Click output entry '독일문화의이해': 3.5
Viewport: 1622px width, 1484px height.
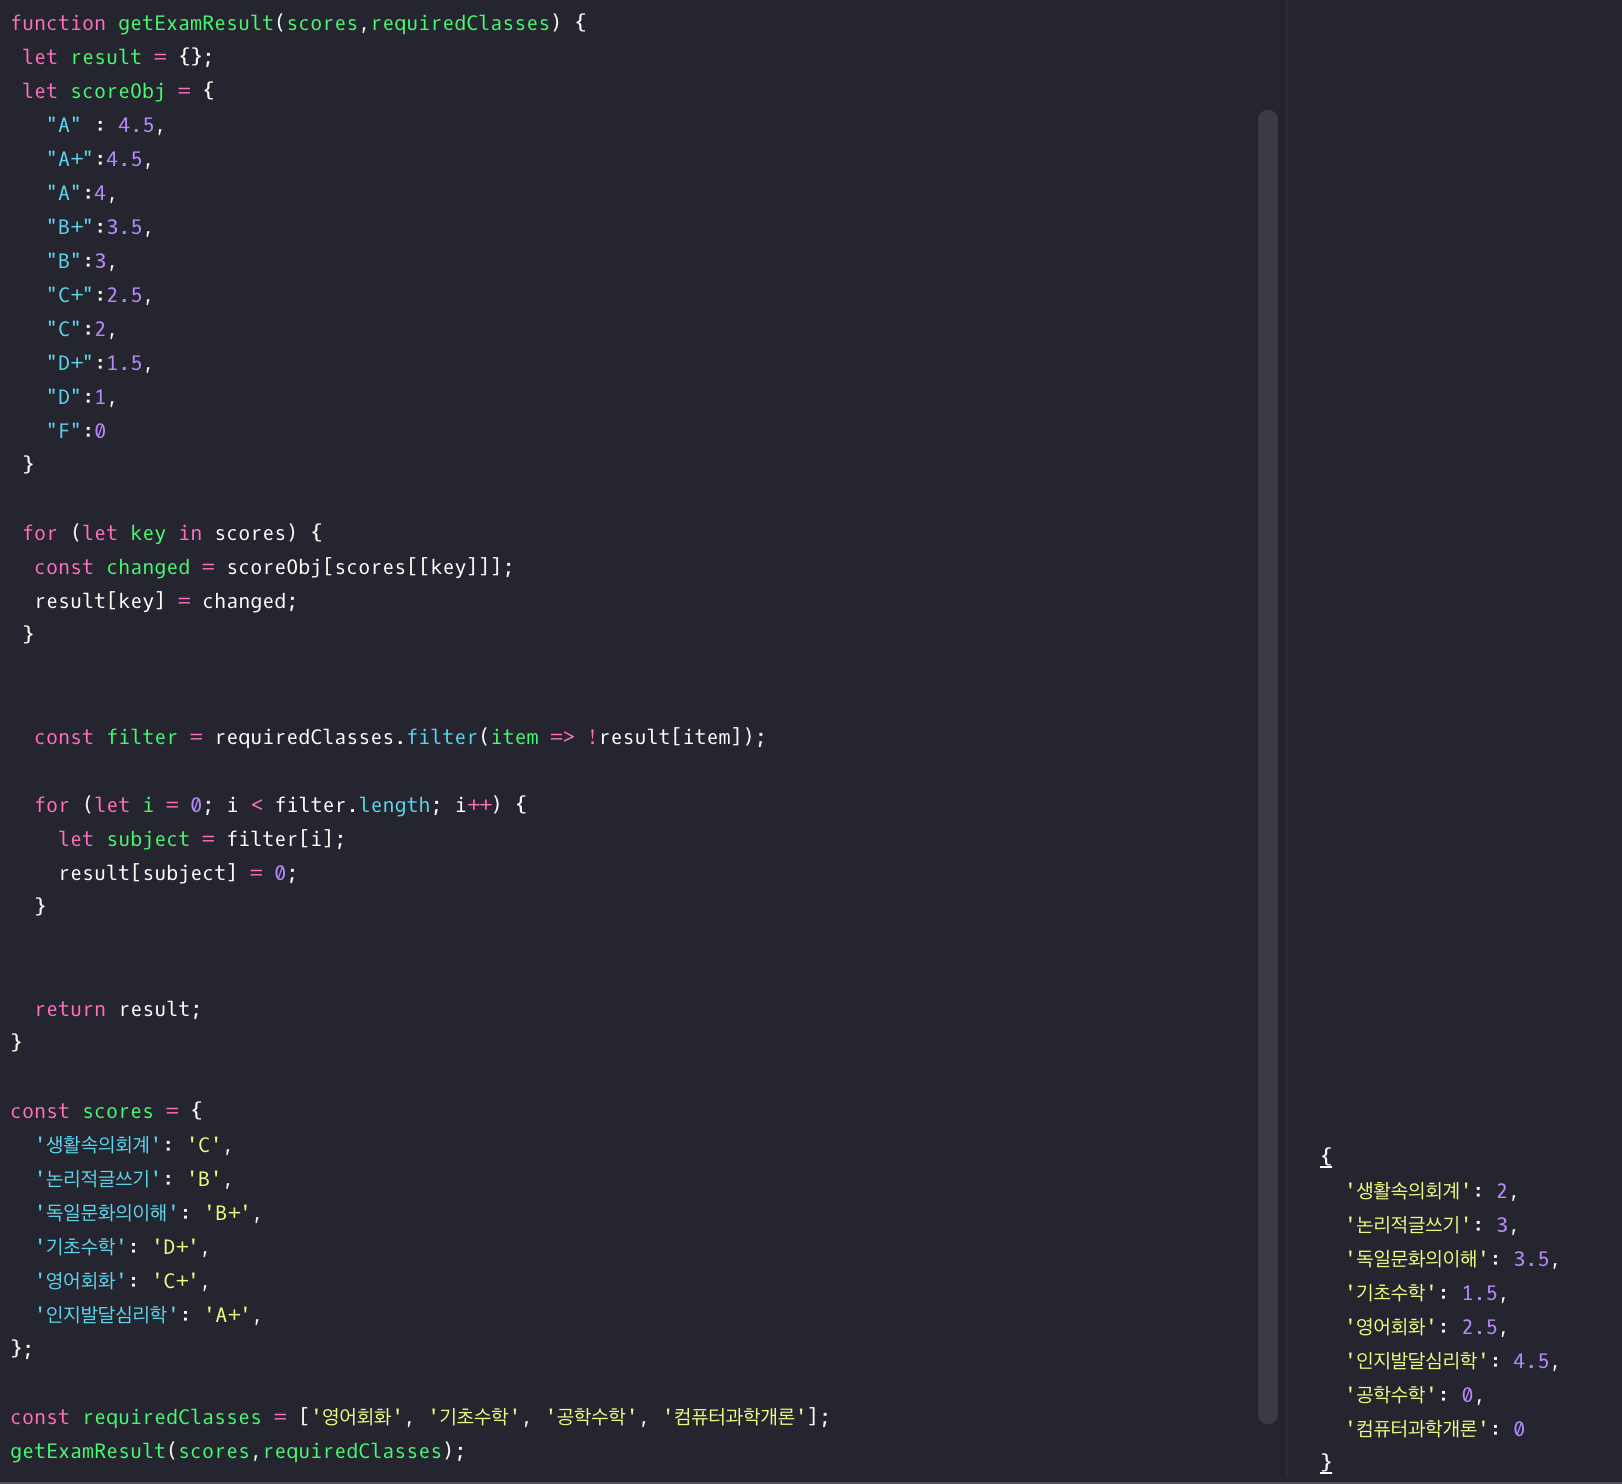(1452, 1259)
